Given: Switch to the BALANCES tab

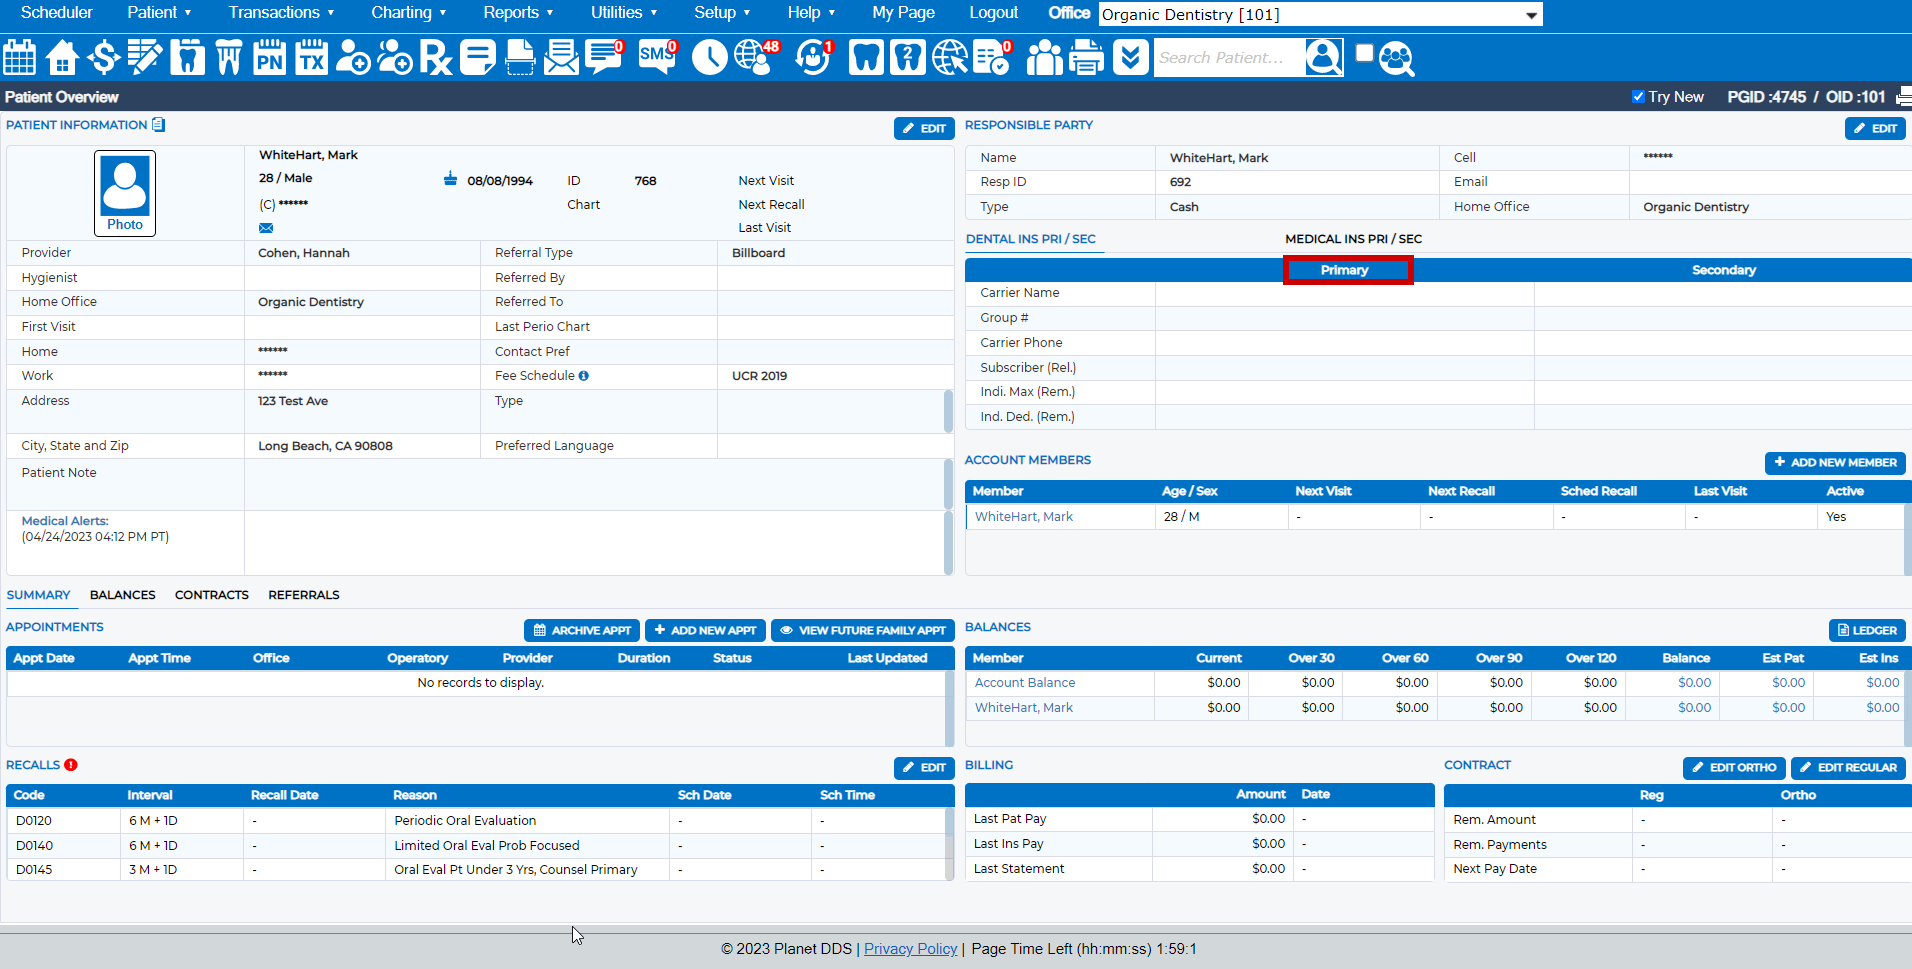Looking at the screenshot, I should (122, 594).
